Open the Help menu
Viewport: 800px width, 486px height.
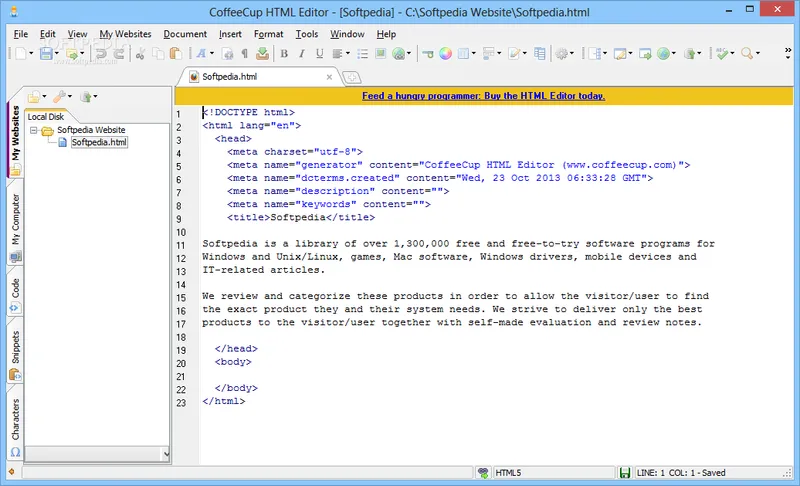pos(386,34)
